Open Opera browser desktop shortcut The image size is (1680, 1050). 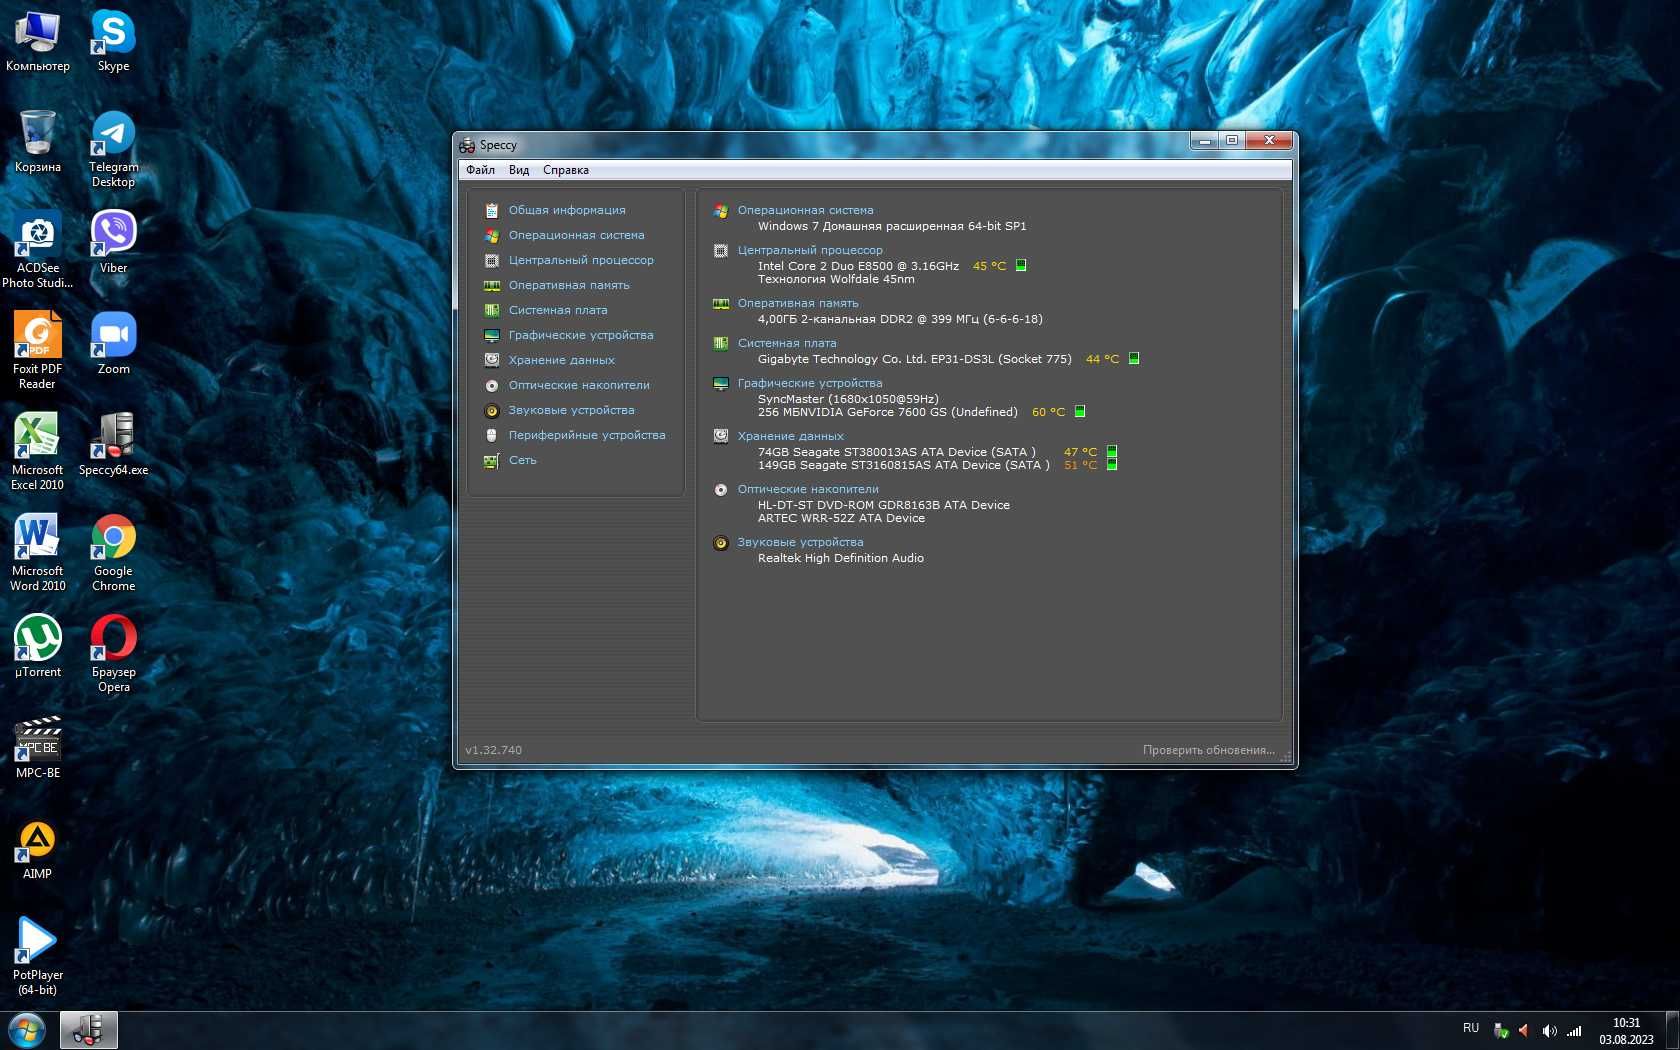(x=113, y=653)
